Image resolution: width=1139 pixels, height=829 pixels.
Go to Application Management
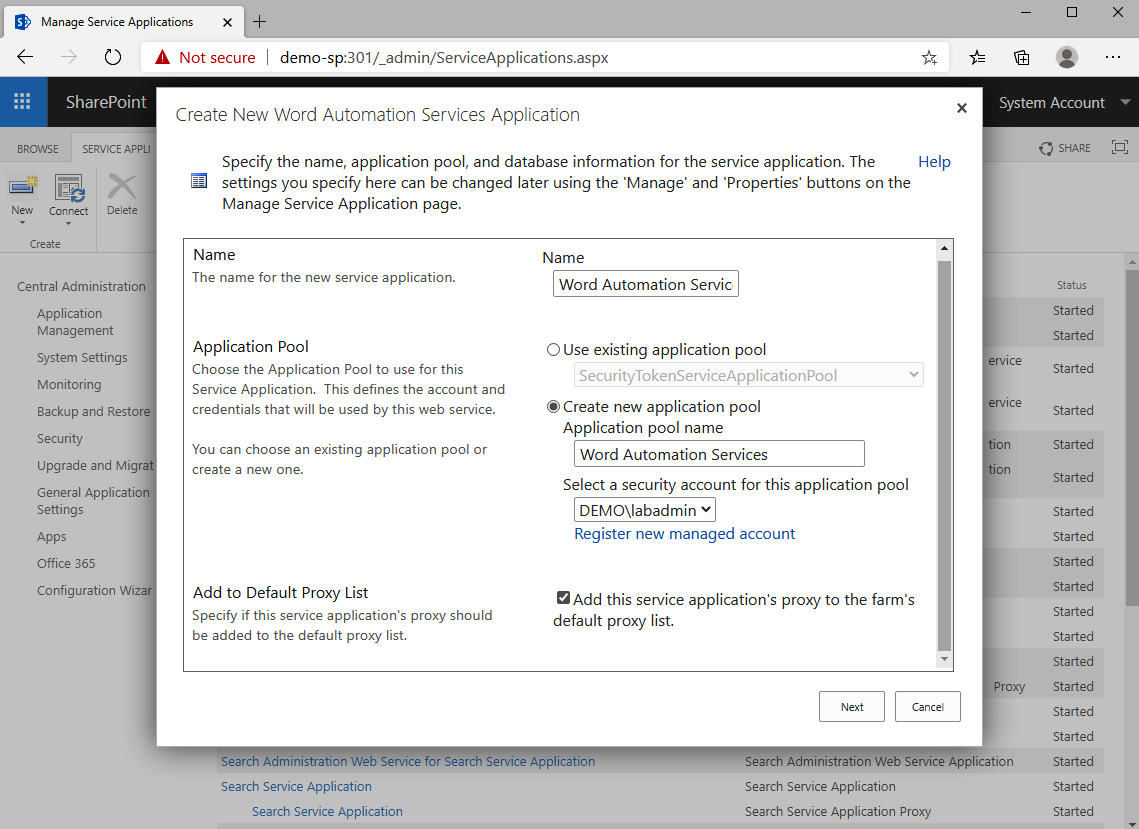coord(76,322)
